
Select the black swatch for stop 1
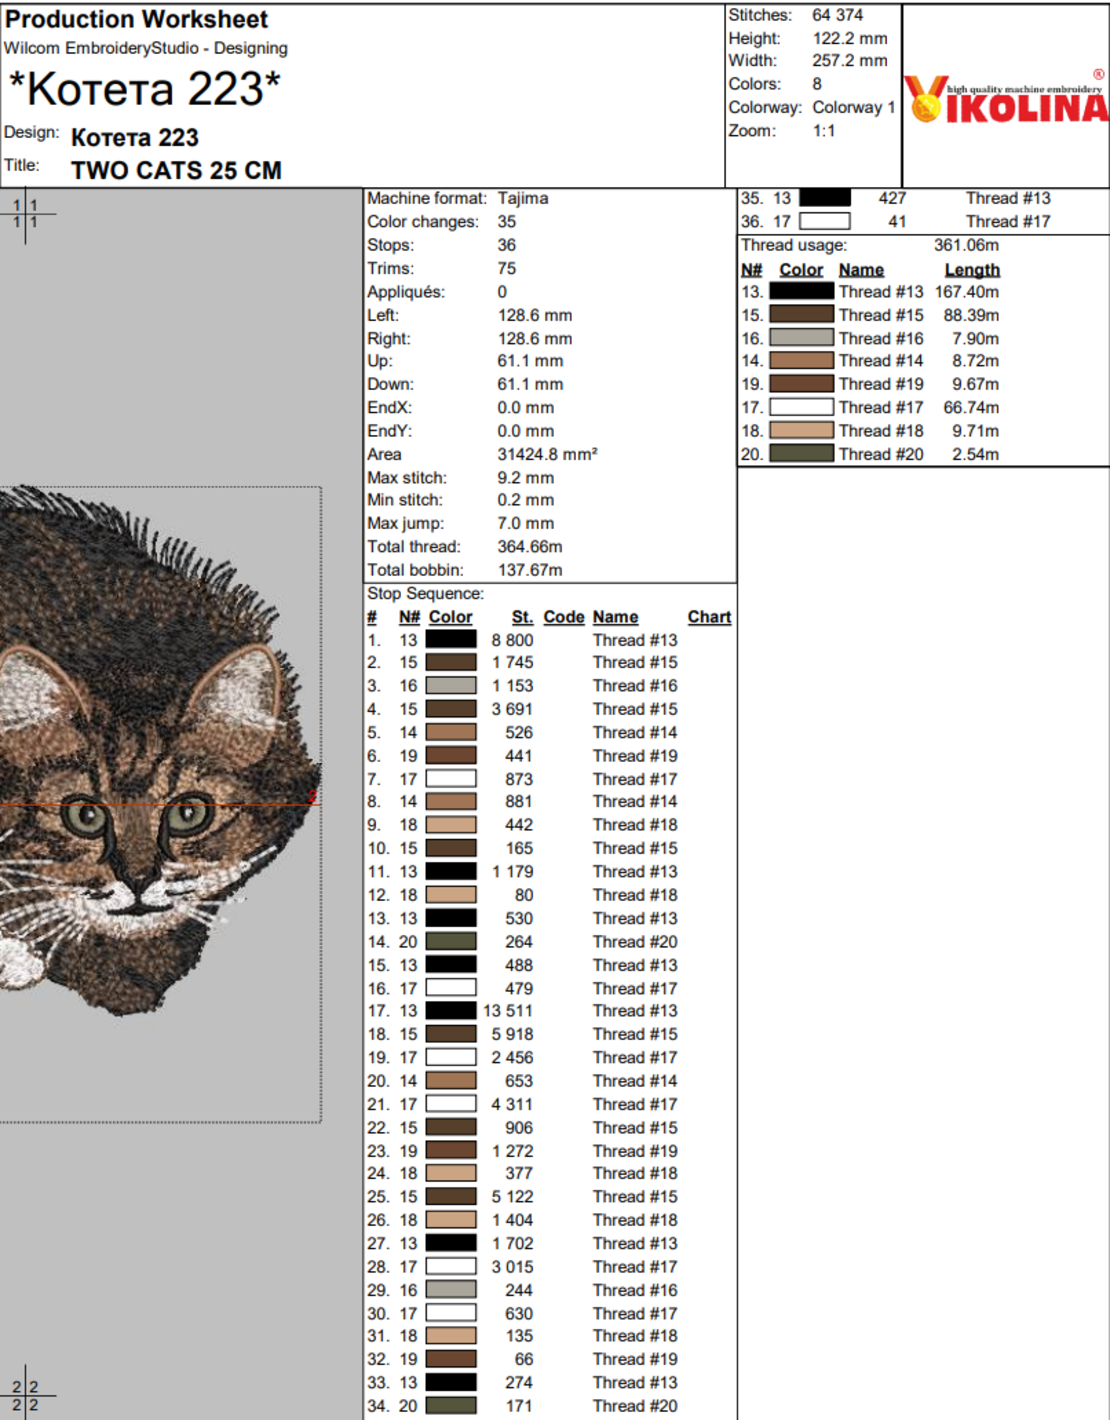[451, 640]
